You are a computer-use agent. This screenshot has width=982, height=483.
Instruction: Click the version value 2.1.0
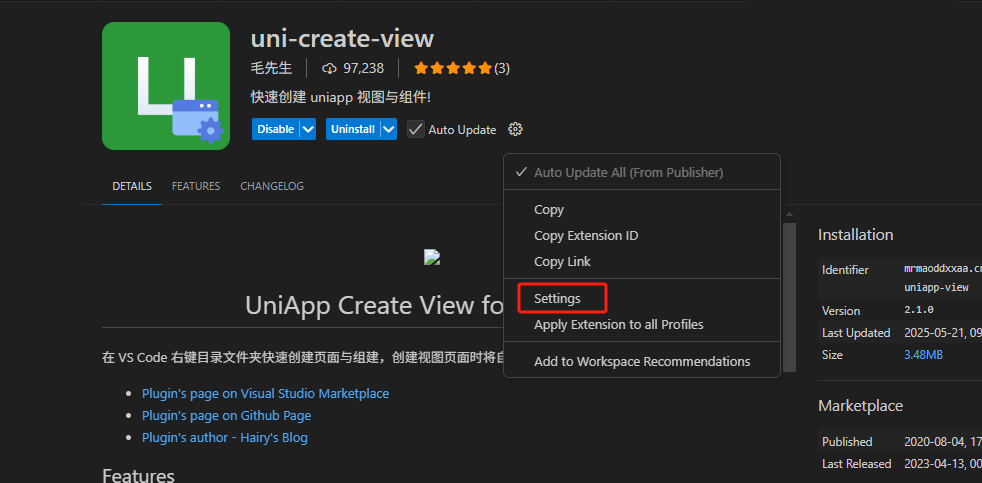[x=919, y=310]
